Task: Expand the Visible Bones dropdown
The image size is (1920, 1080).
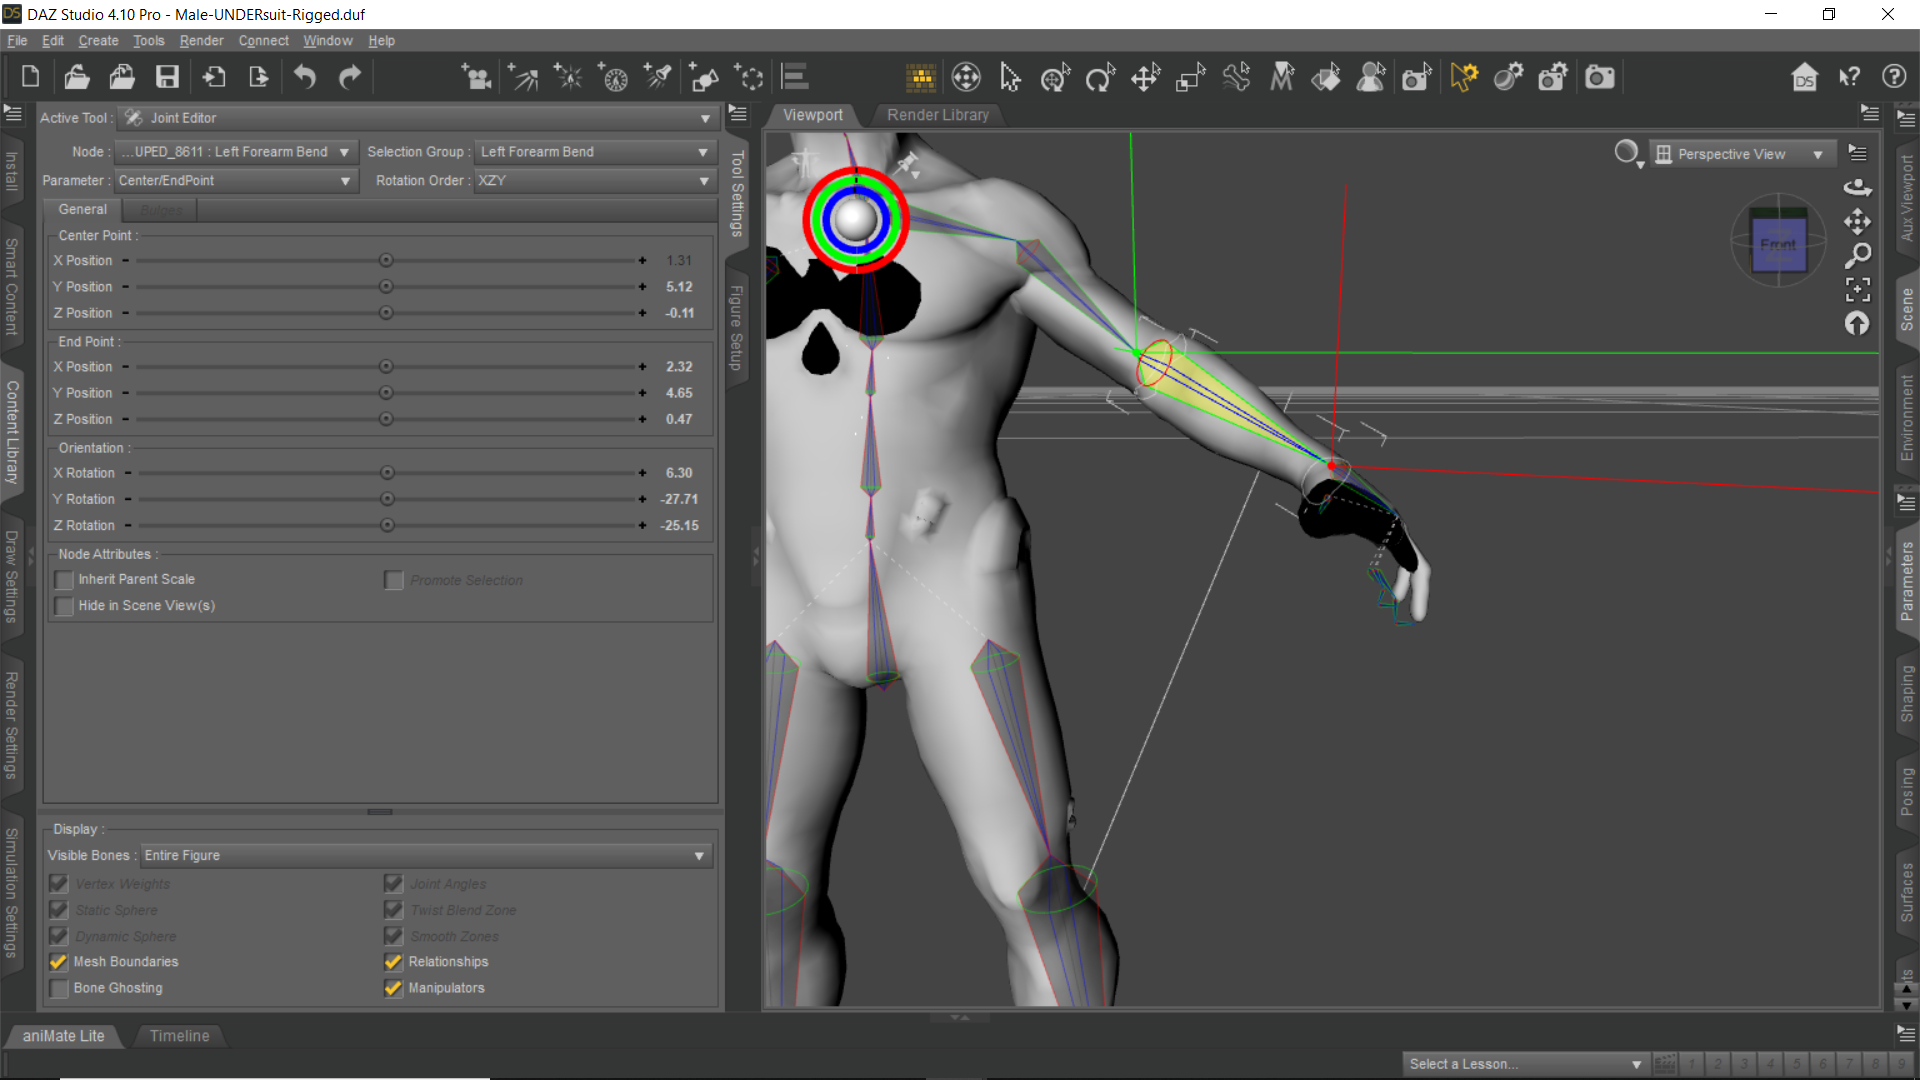Action: [425, 856]
